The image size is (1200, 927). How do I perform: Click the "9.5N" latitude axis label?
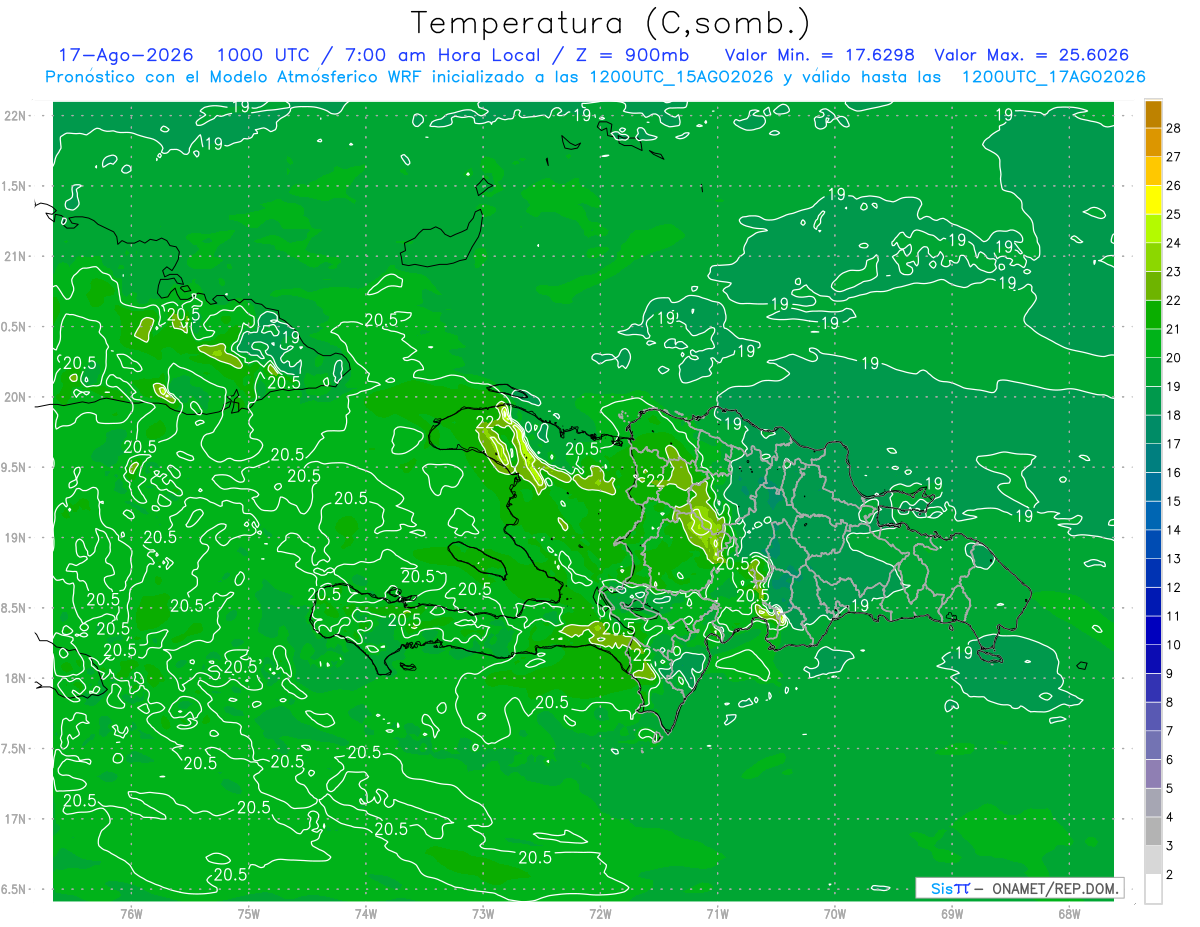(x=15, y=467)
